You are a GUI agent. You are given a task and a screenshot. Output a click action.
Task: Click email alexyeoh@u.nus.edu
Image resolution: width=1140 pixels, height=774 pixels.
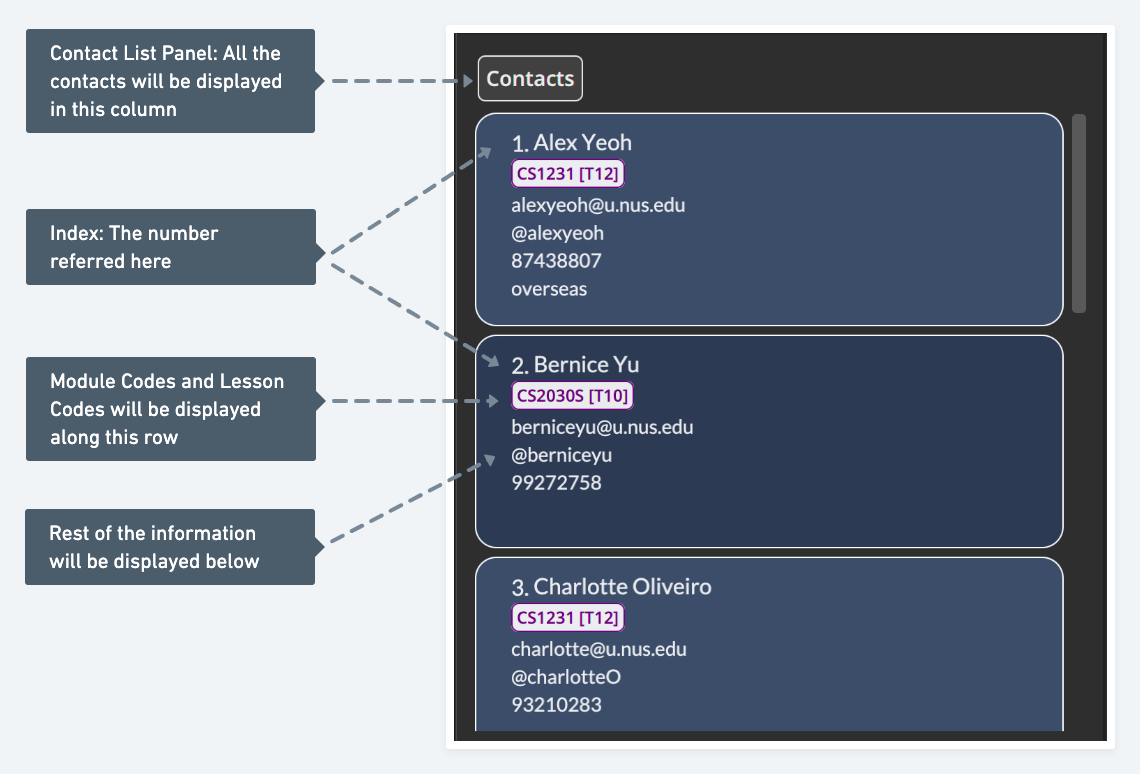pyautogui.click(x=598, y=205)
